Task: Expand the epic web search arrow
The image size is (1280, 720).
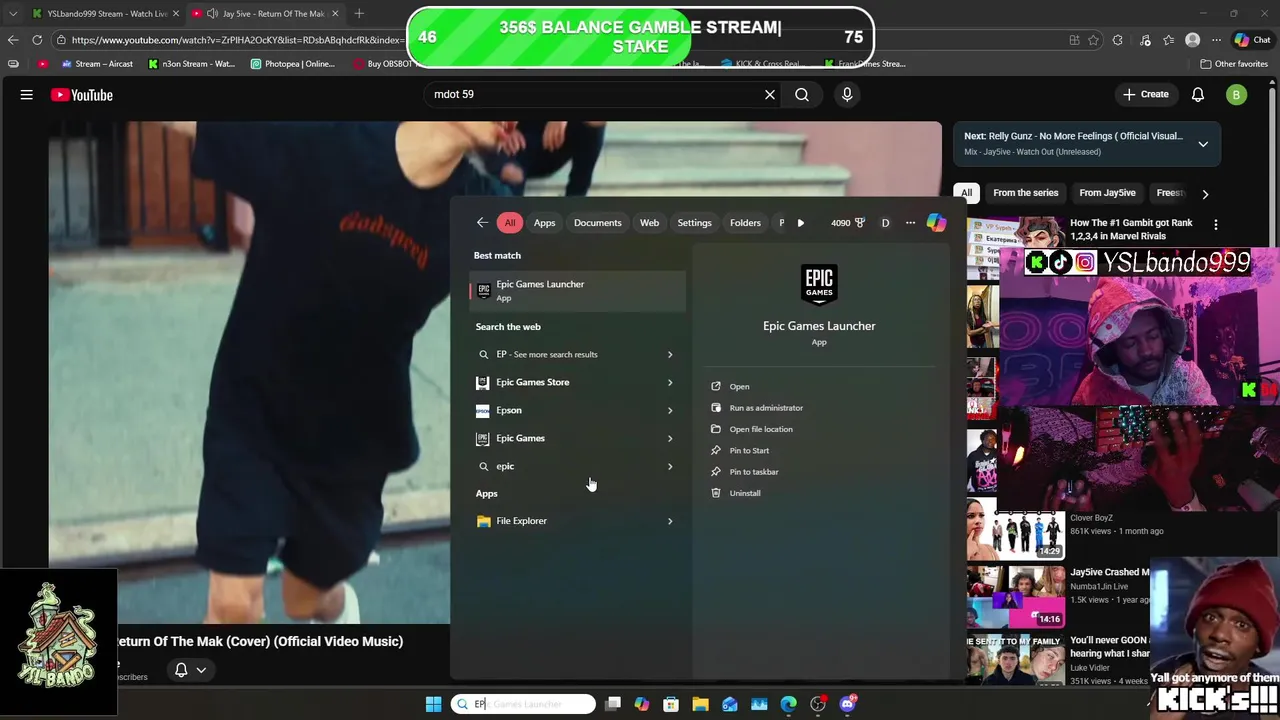Action: (670, 466)
